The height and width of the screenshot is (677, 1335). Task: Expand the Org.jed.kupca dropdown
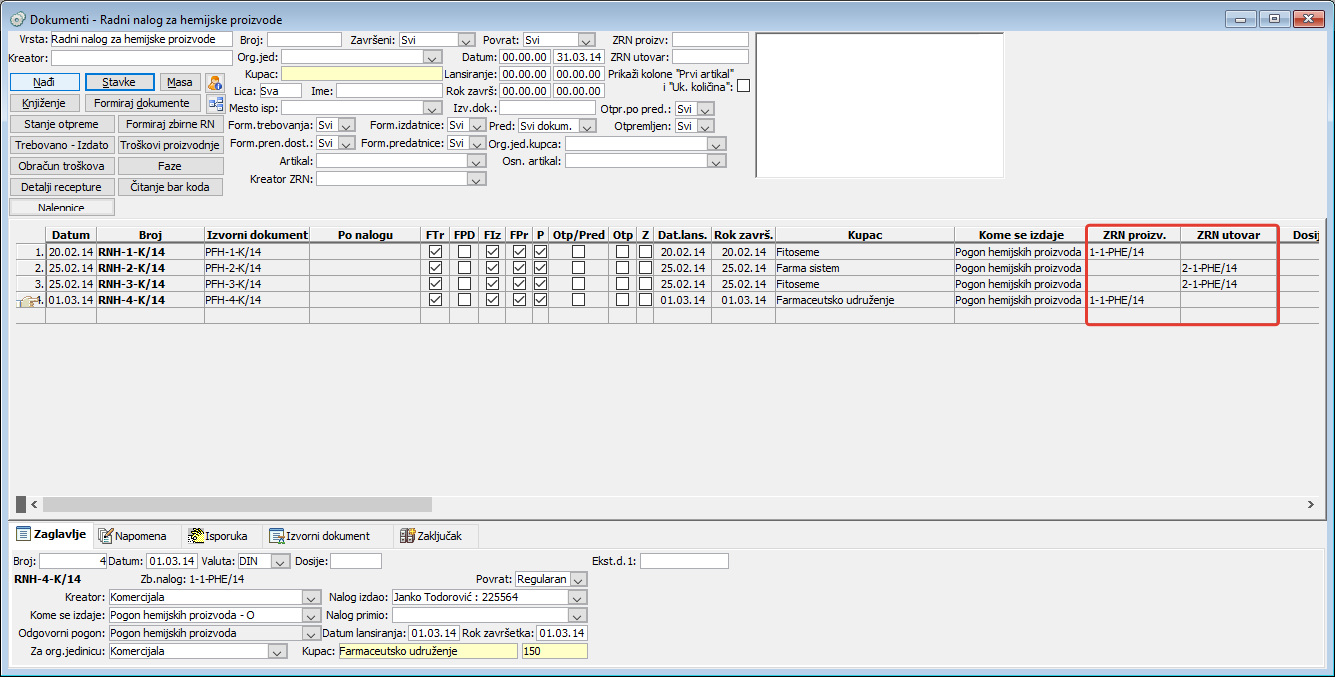click(x=717, y=144)
